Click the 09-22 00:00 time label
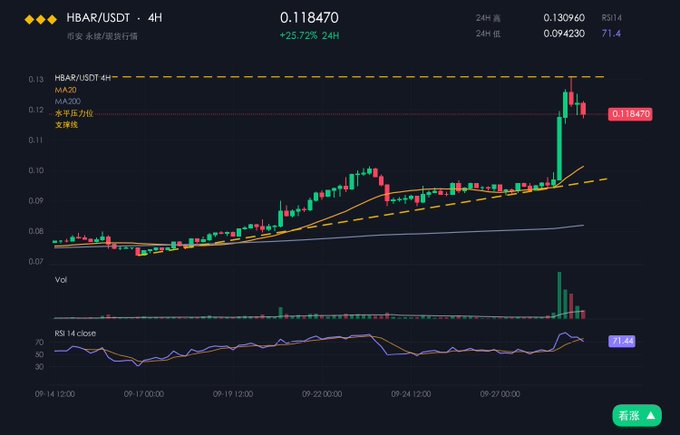 pos(322,394)
